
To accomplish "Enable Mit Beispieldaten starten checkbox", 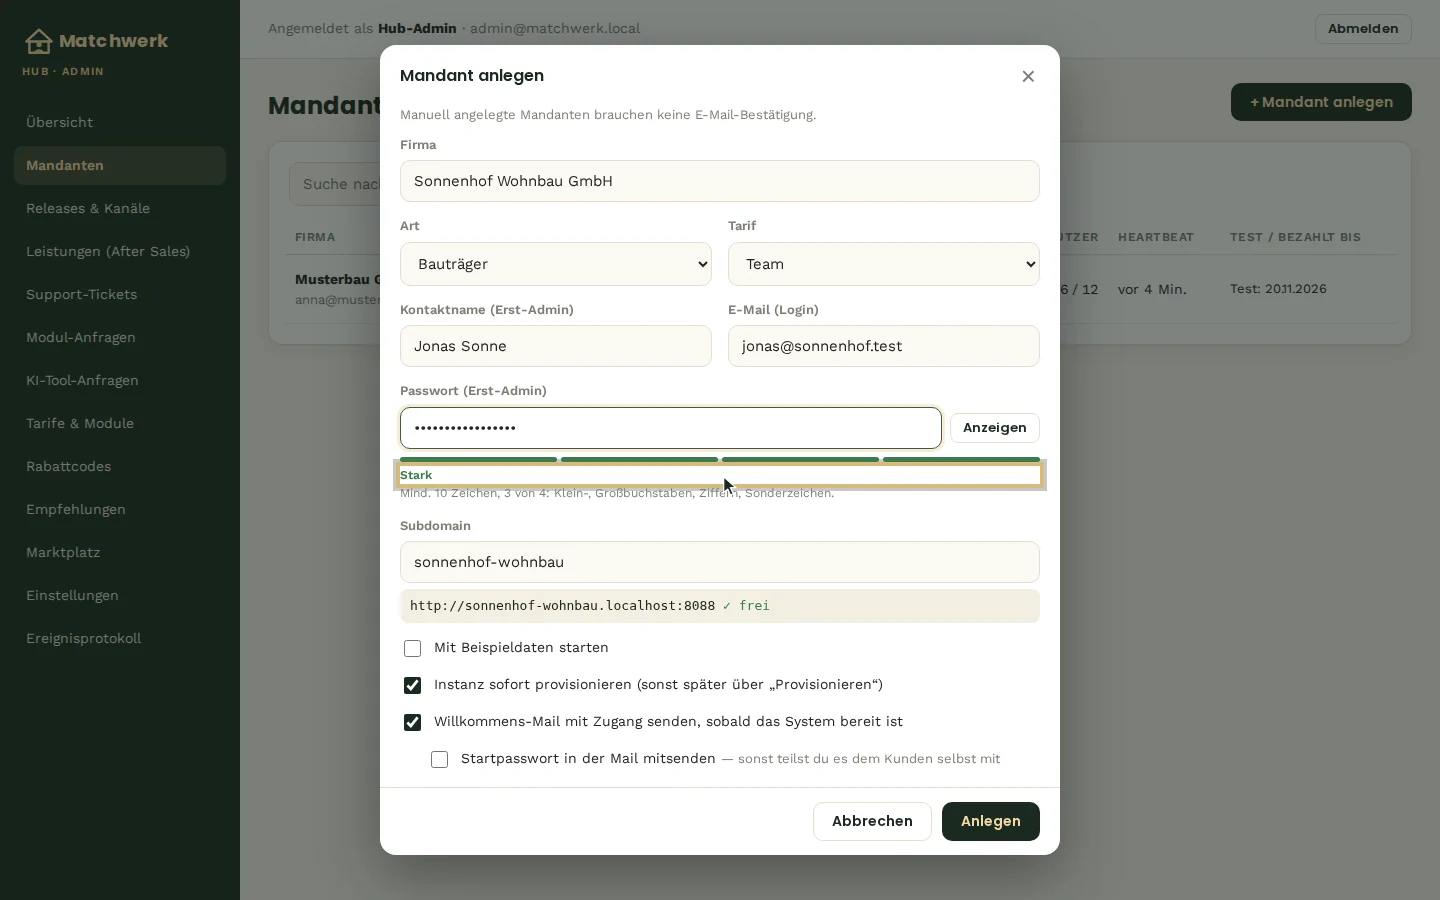I will pos(412,648).
